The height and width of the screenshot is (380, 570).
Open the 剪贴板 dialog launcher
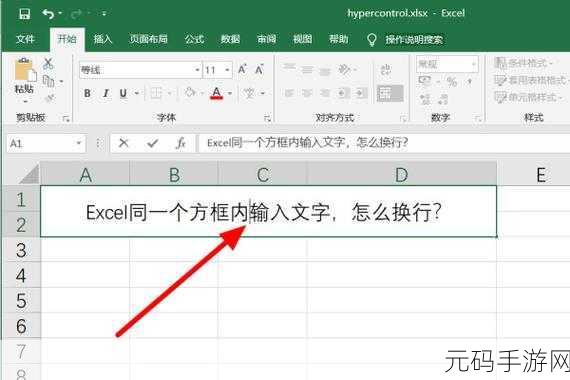(66, 118)
